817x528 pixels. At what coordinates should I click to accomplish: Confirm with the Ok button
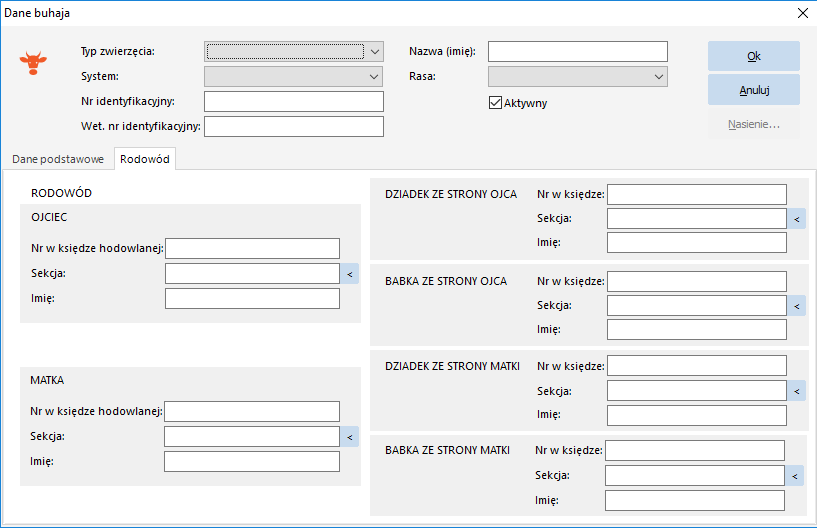pyautogui.click(x=753, y=56)
